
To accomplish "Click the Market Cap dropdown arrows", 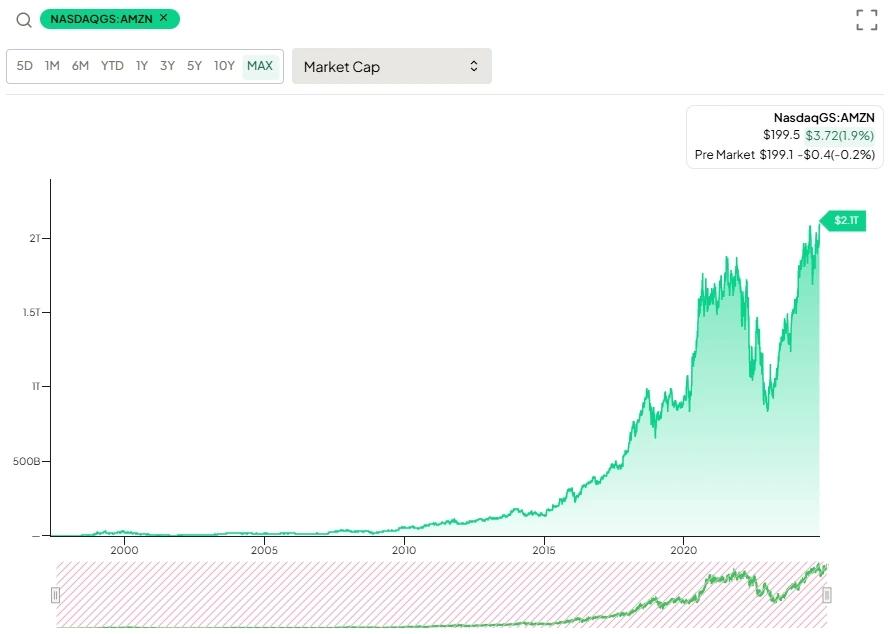I will pyautogui.click(x=473, y=66).
